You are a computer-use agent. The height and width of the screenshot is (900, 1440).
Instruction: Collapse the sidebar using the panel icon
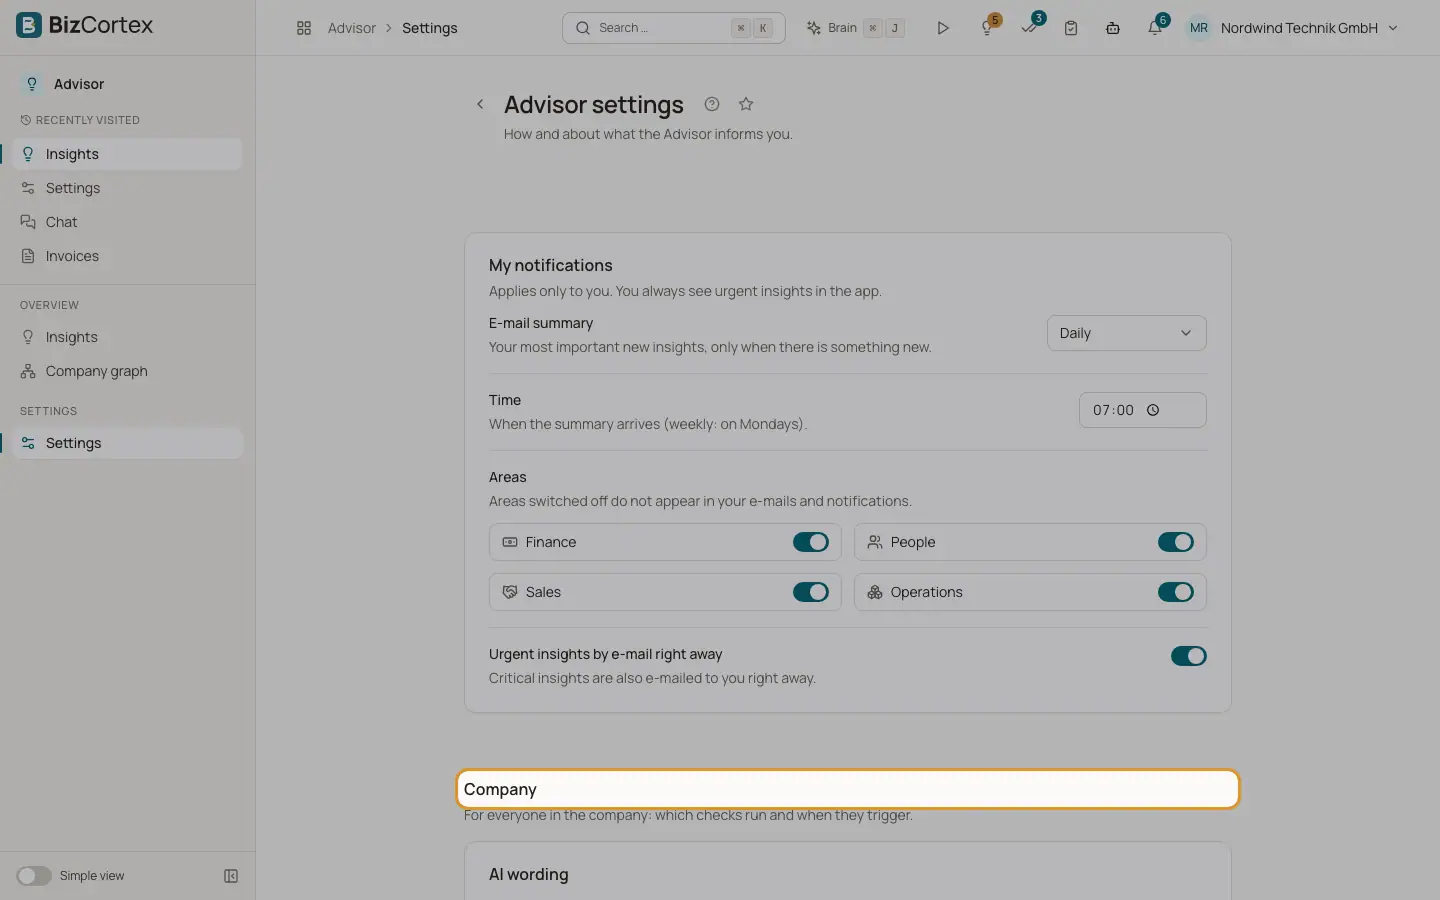[231, 876]
